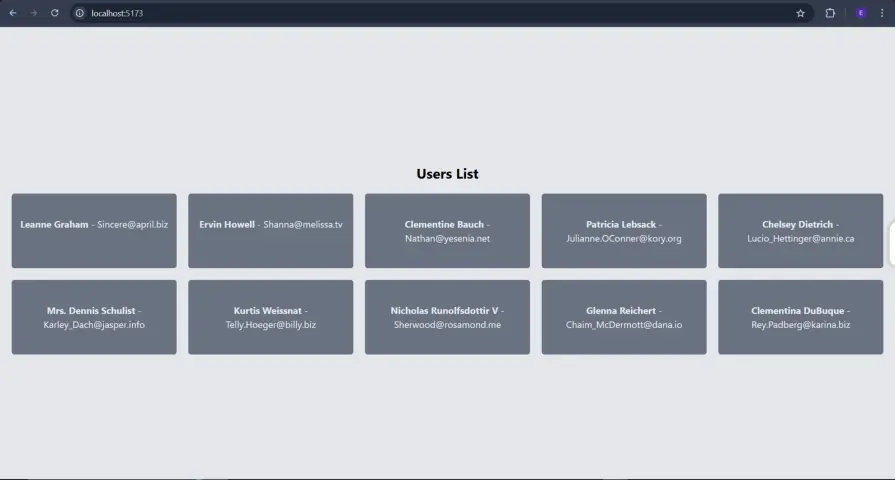Click Glenna Reichert name text
The image size is (895, 480).
point(621,310)
